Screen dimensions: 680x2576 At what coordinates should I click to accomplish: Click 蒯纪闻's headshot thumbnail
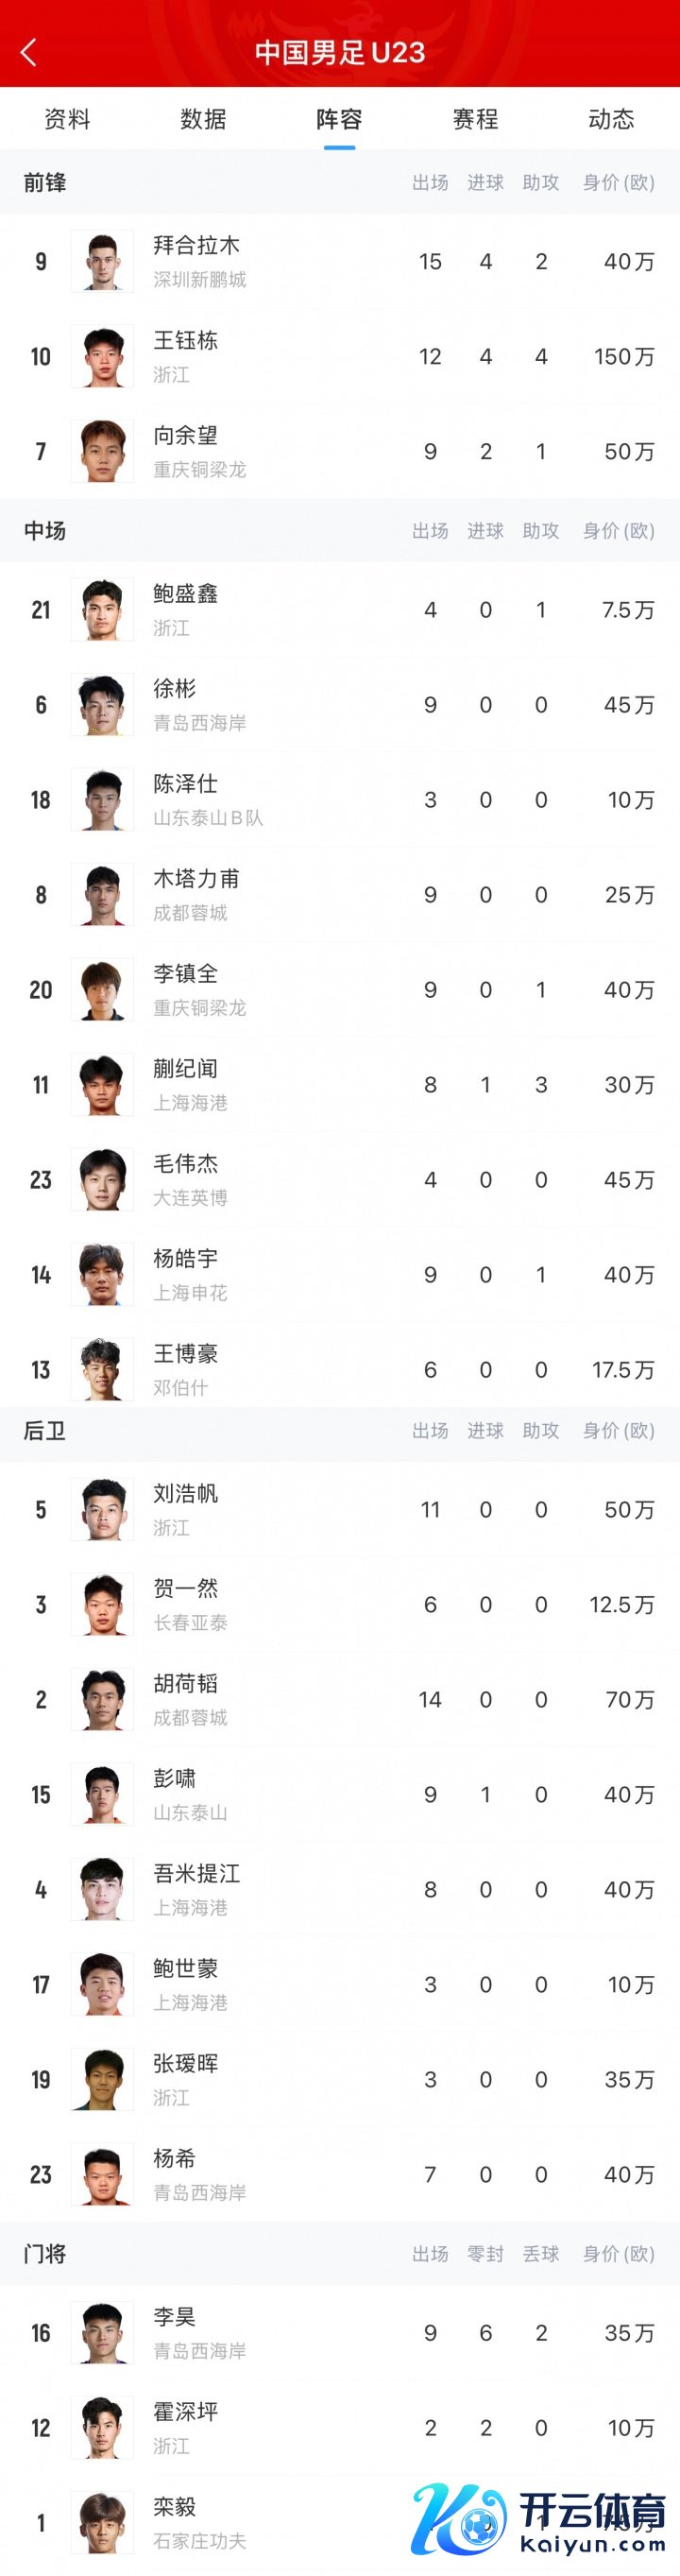coord(102,1085)
